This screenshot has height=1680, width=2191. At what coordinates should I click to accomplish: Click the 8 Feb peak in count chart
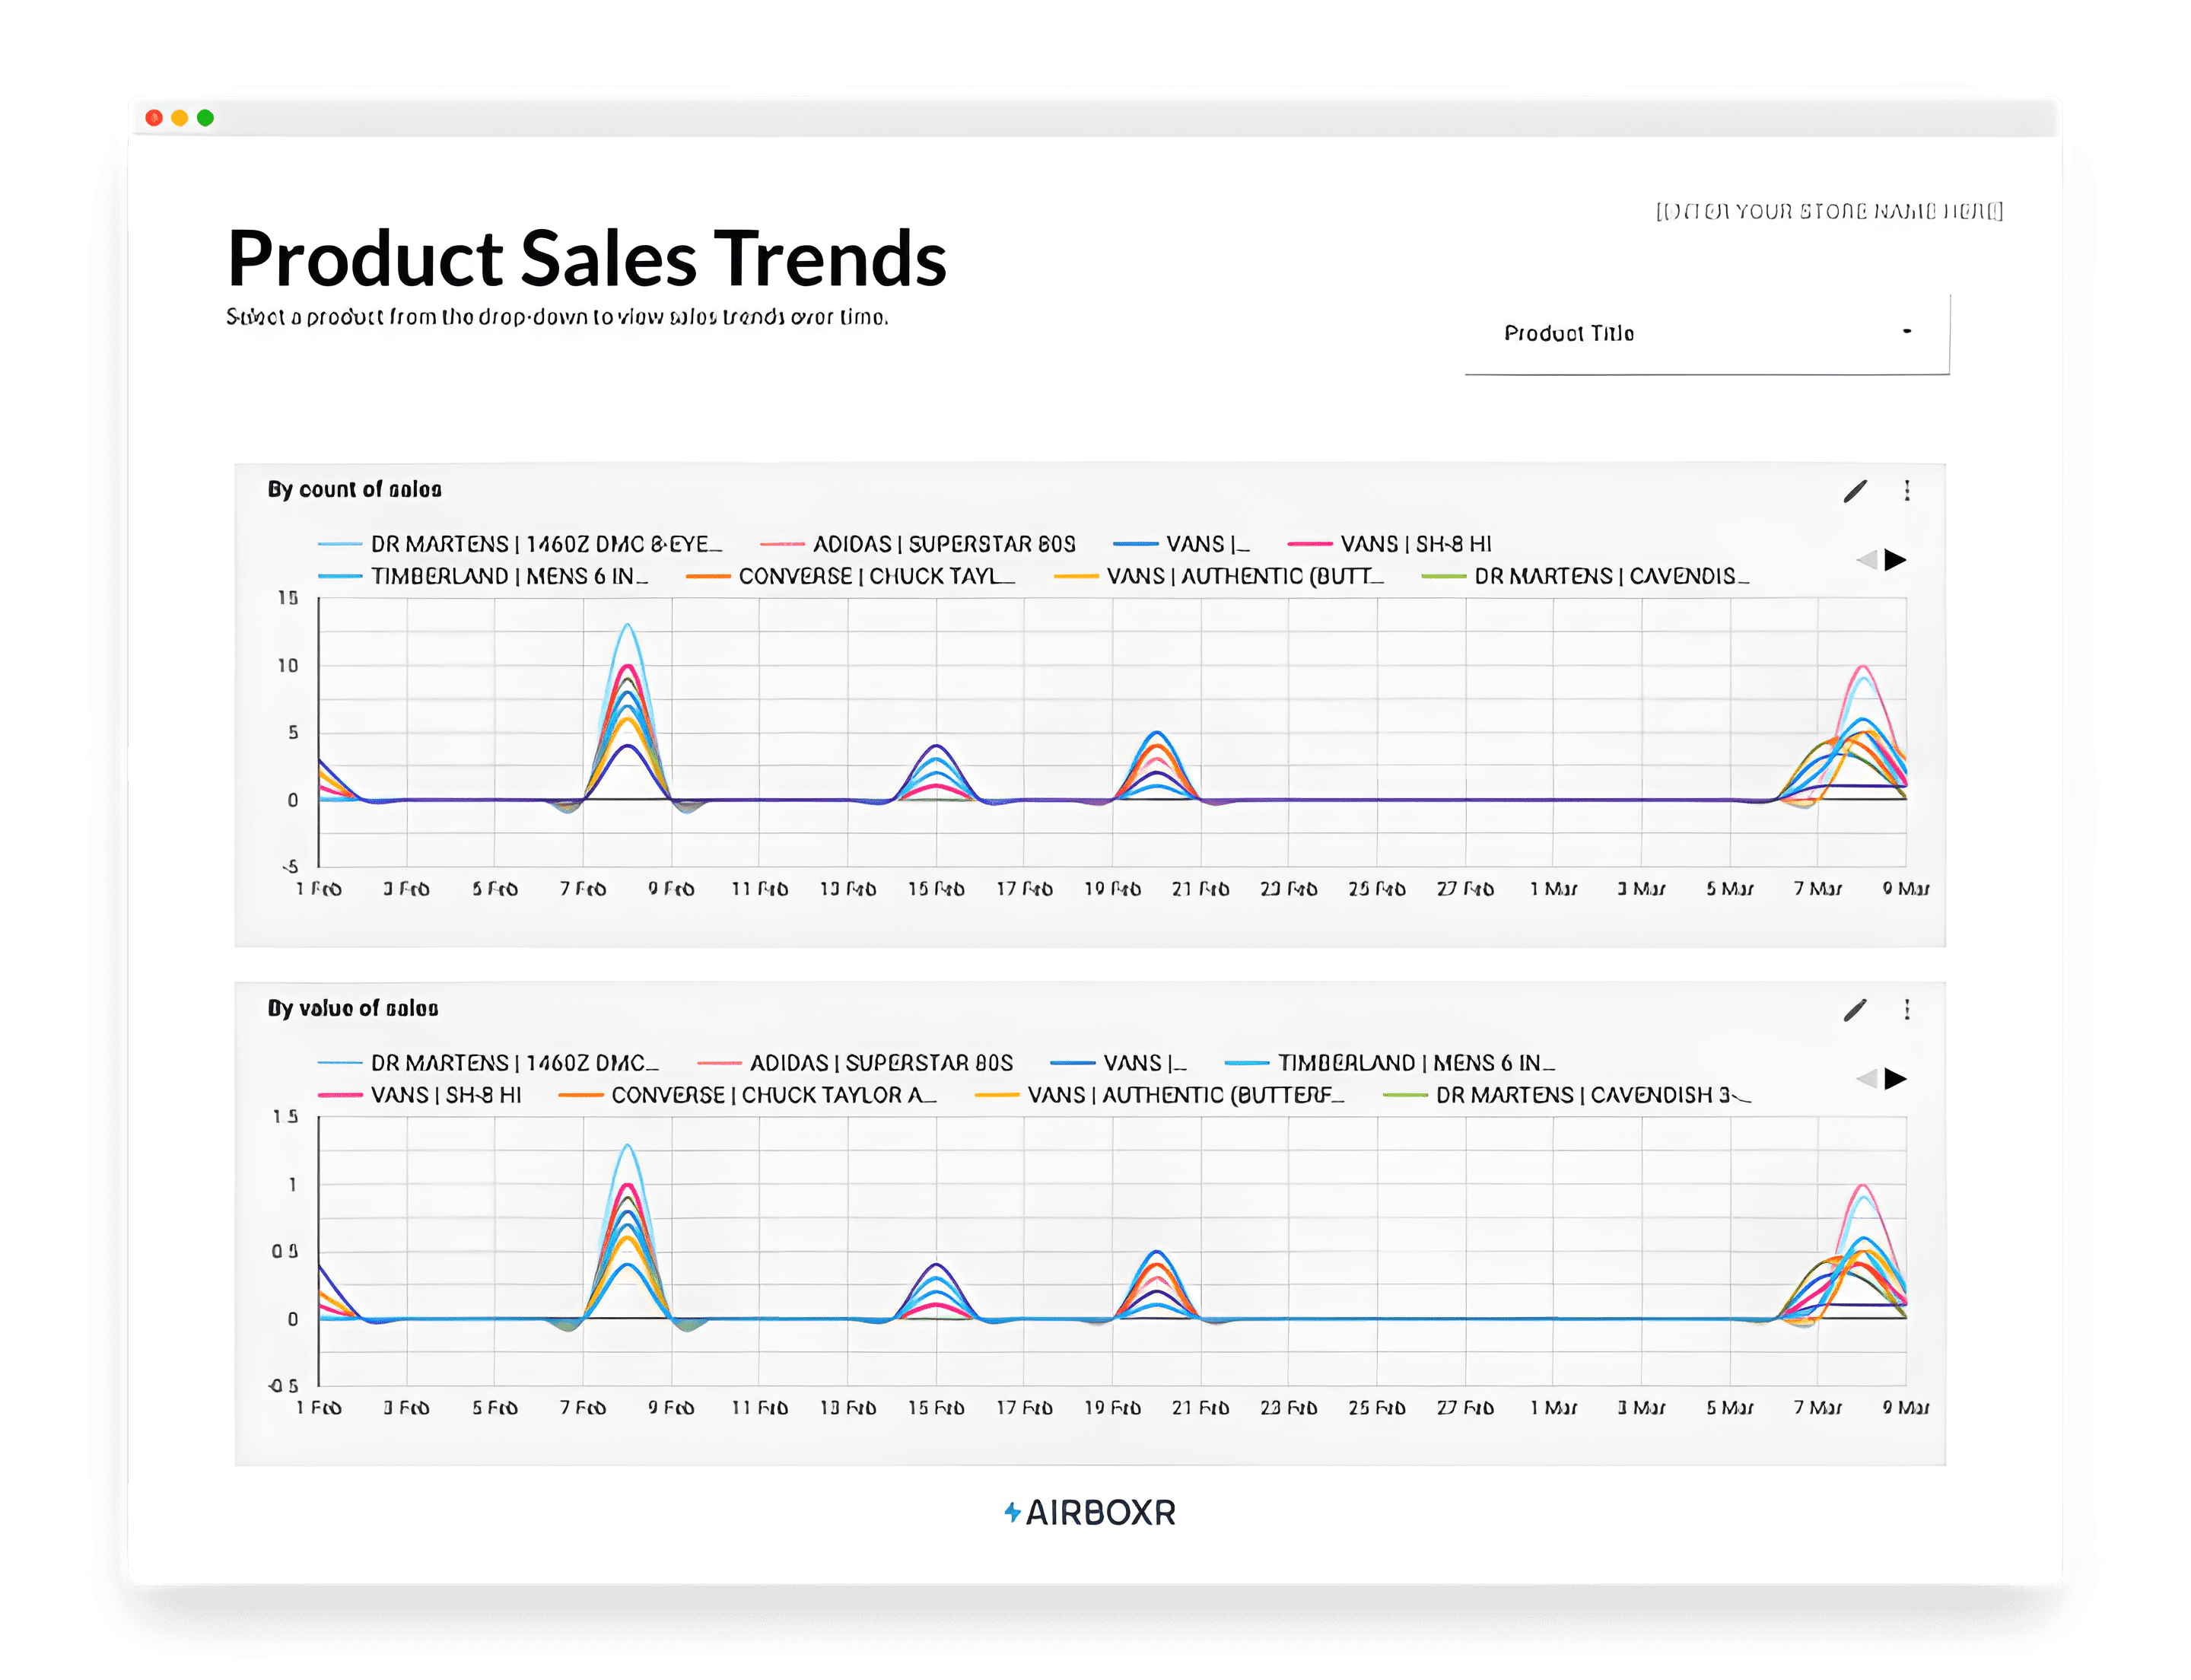tap(627, 625)
